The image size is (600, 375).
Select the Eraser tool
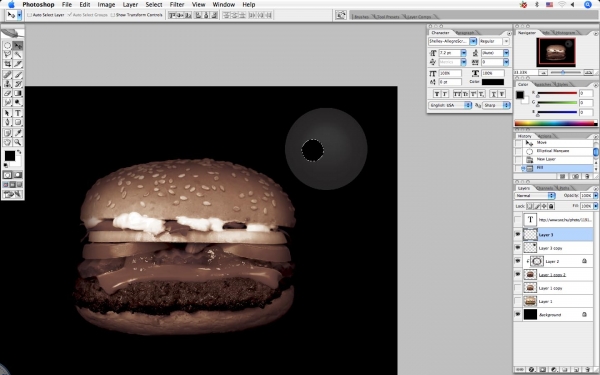click(x=7, y=93)
